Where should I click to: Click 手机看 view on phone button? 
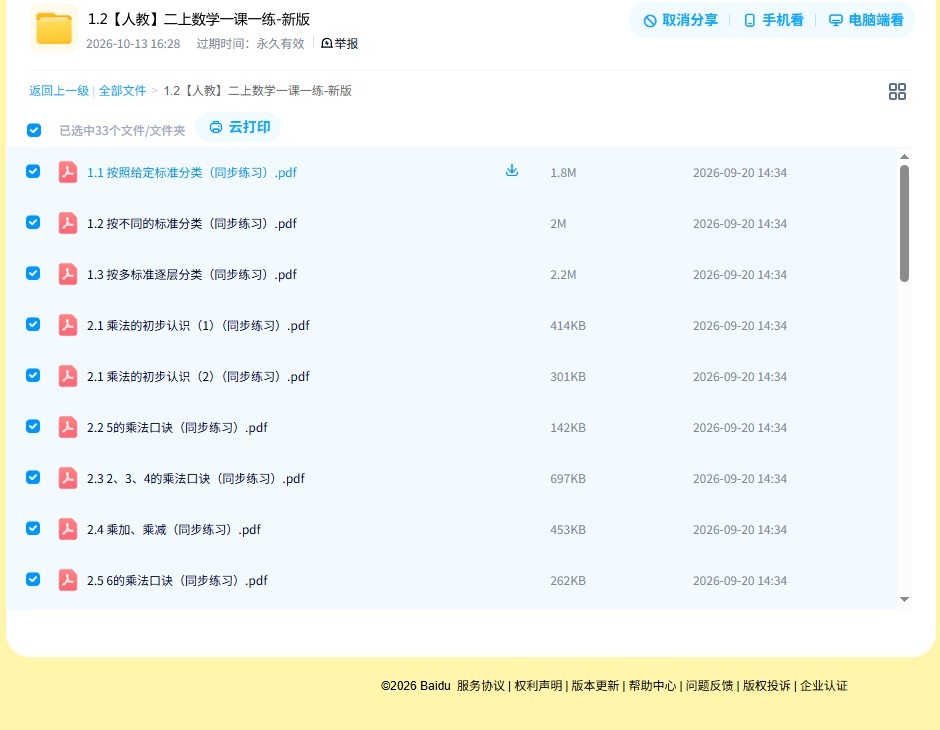coord(773,20)
